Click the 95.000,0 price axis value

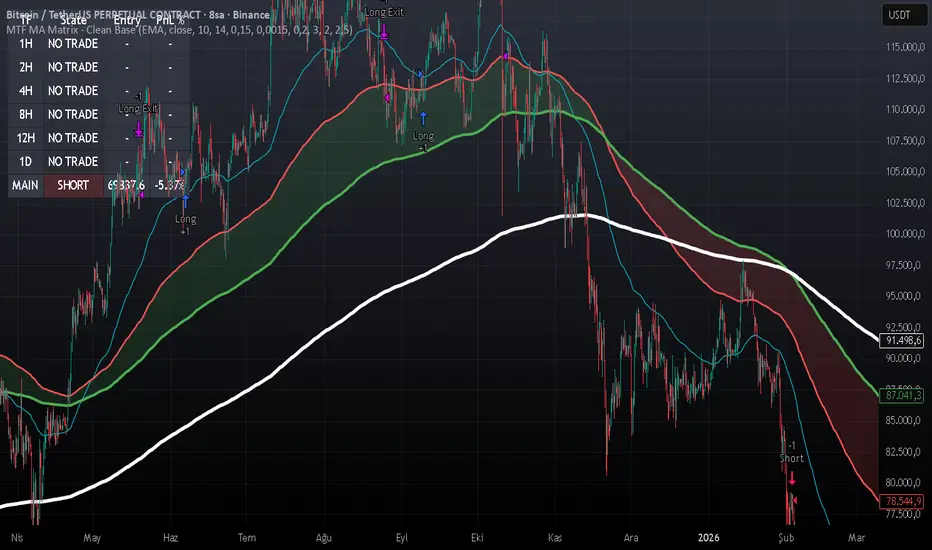(x=905, y=296)
